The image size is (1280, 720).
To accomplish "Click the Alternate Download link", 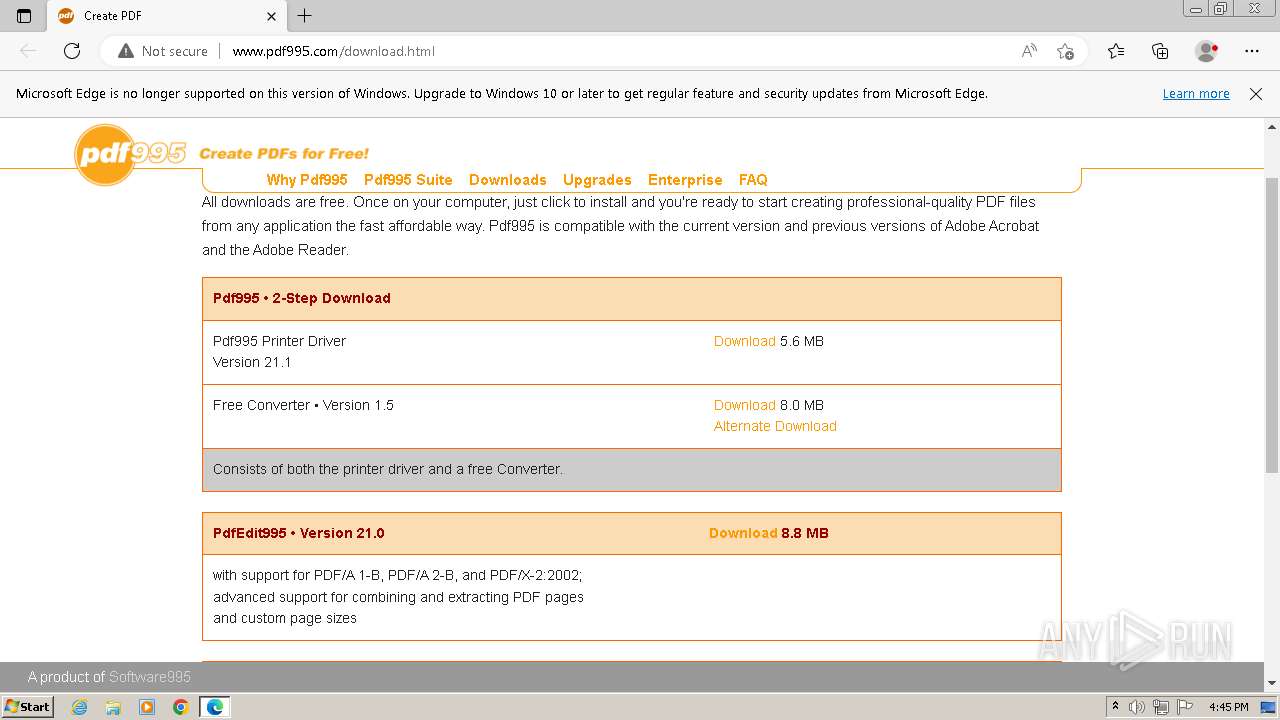I will [x=775, y=426].
